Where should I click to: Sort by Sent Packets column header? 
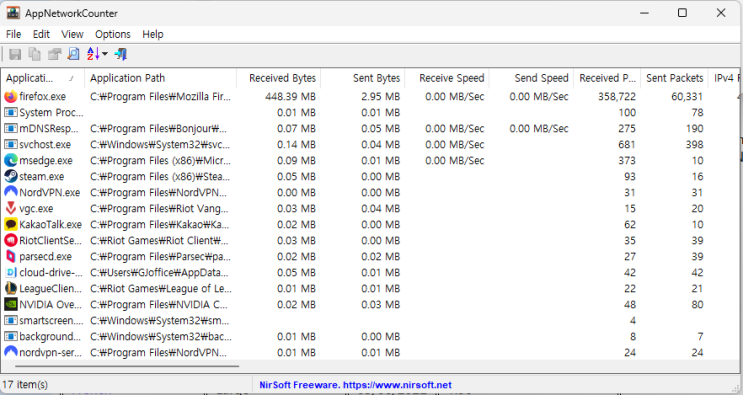click(x=674, y=78)
